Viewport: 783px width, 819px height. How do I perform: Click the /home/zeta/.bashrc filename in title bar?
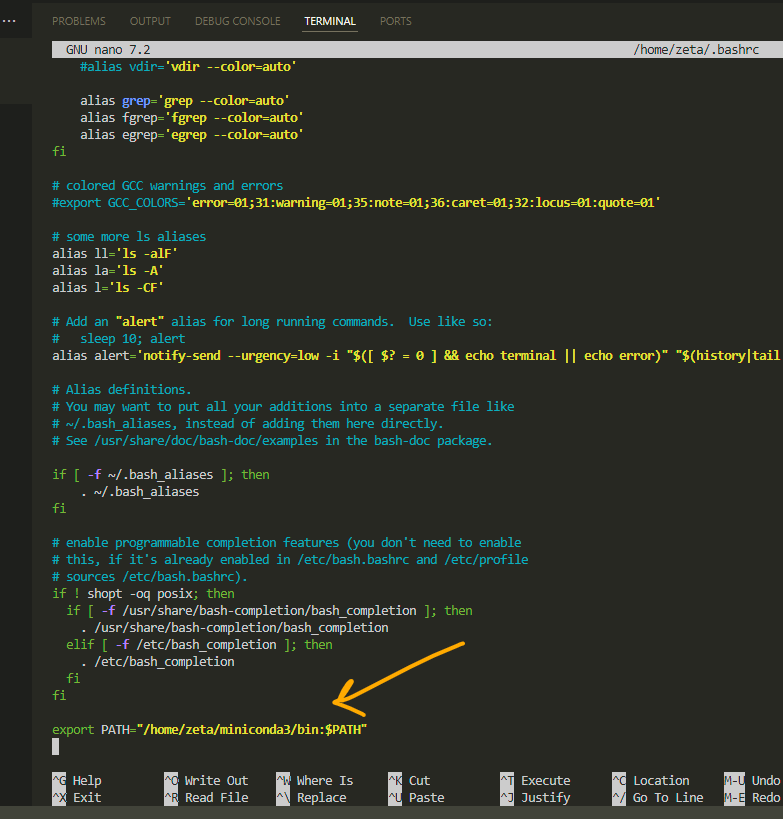coord(697,49)
